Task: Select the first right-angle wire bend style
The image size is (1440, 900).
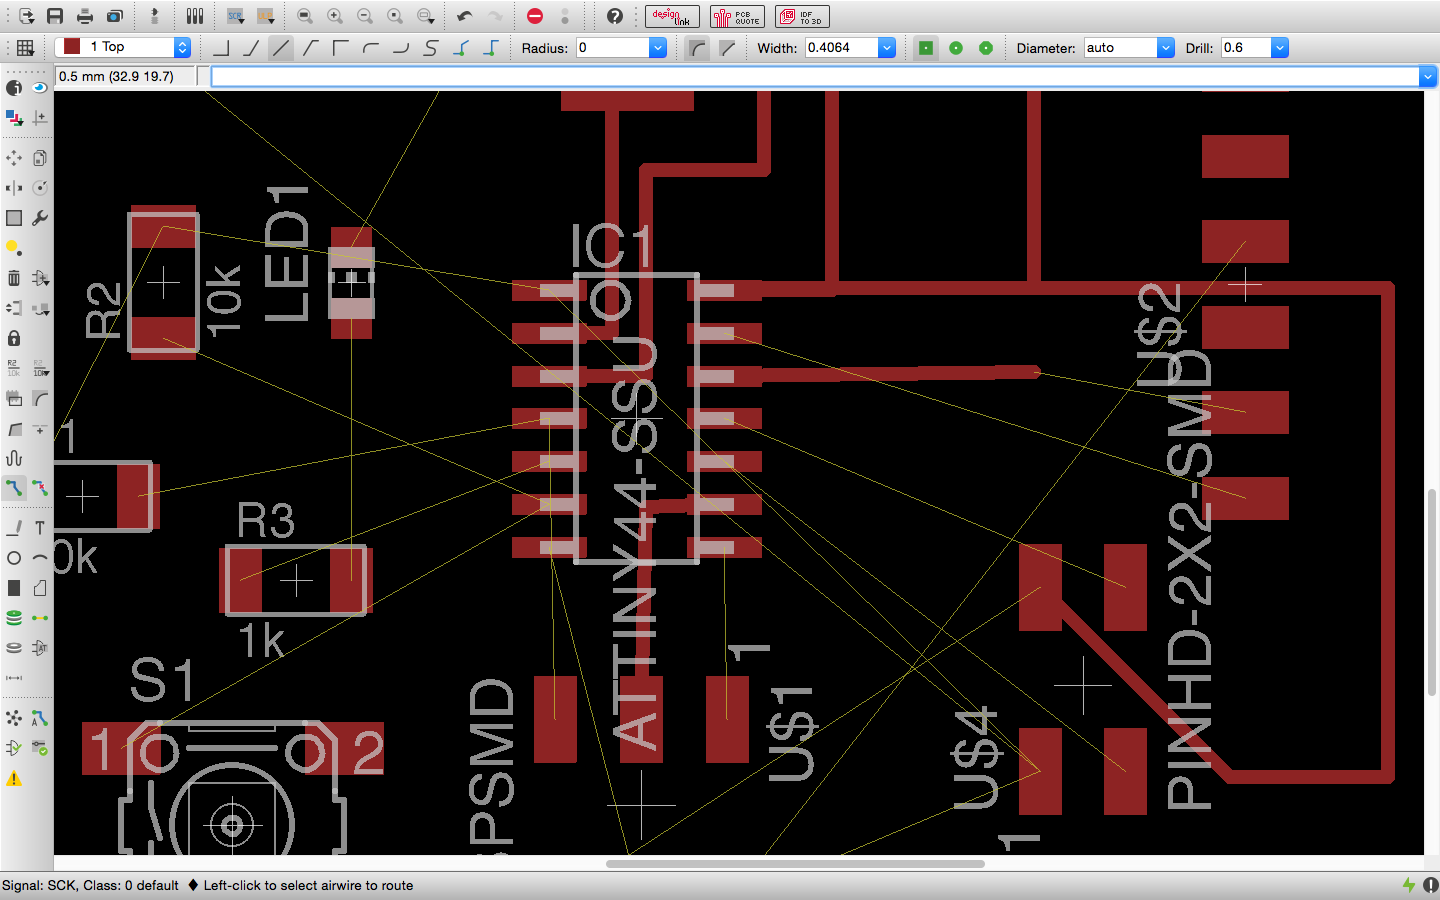Action: [x=221, y=47]
